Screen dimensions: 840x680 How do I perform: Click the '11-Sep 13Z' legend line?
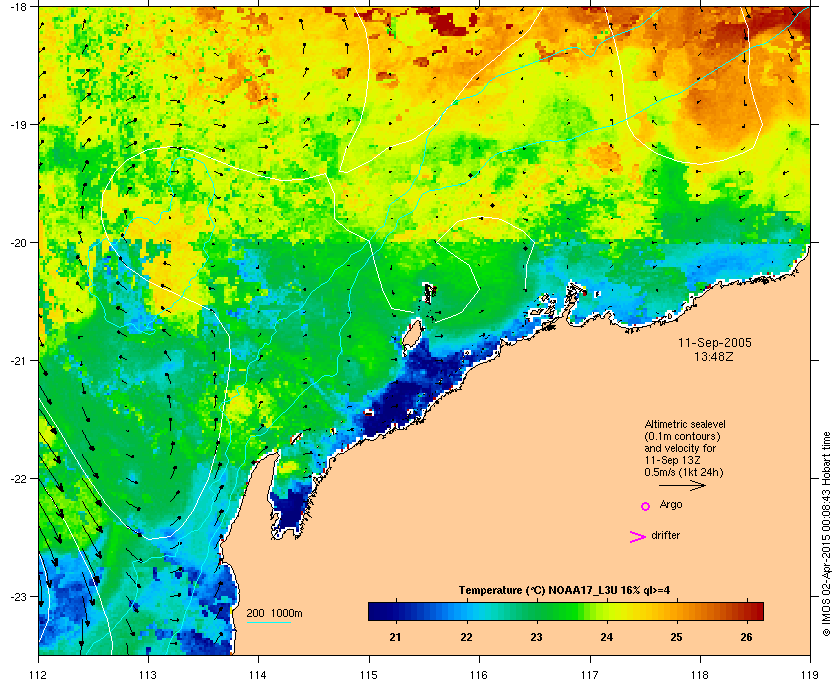point(672,460)
